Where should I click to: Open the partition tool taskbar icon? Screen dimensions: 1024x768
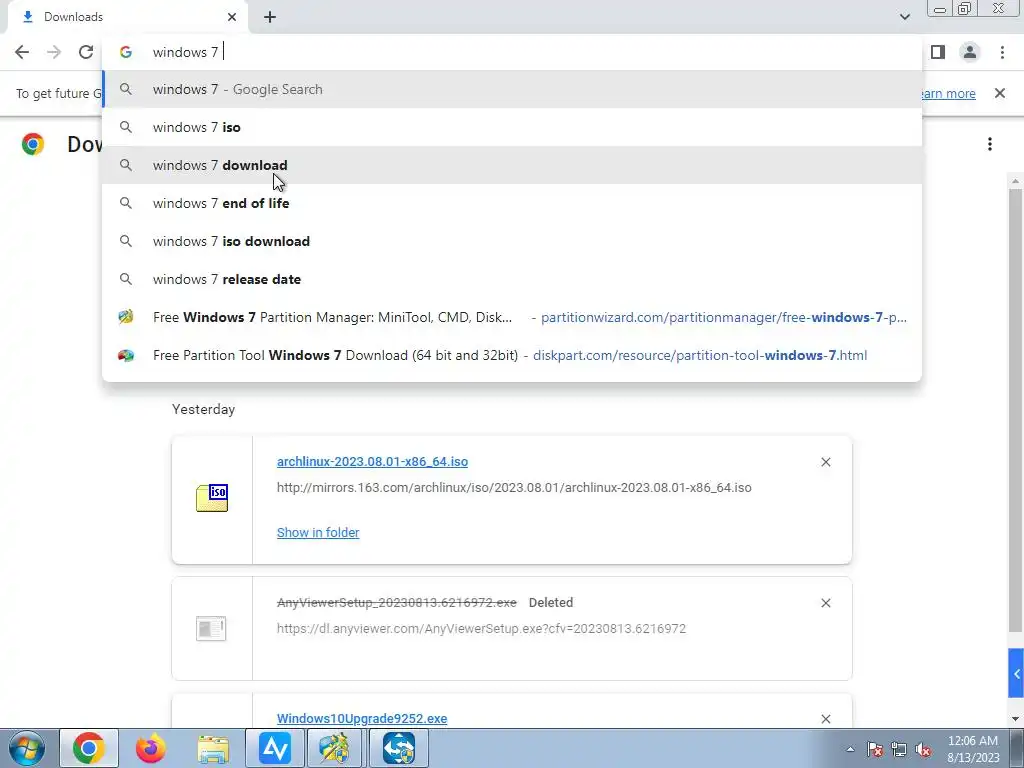[334, 748]
